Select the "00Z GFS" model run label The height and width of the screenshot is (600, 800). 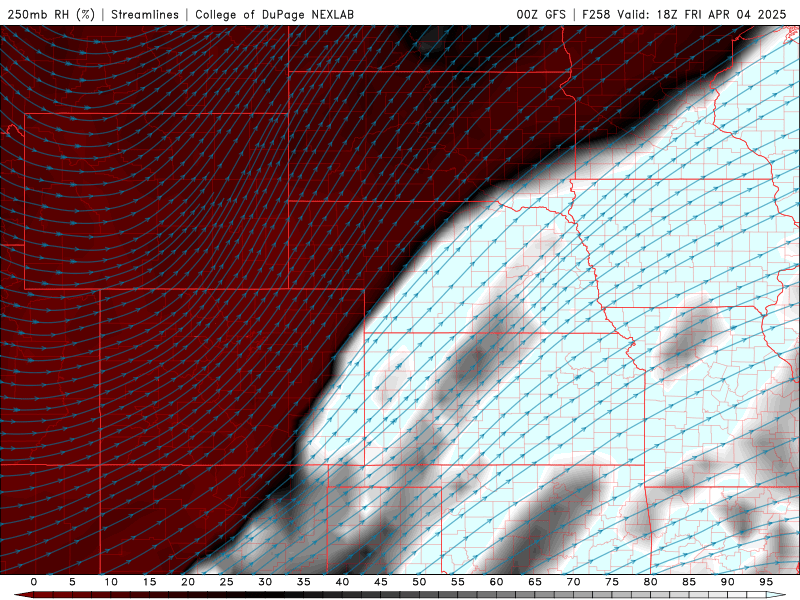tap(541, 14)
